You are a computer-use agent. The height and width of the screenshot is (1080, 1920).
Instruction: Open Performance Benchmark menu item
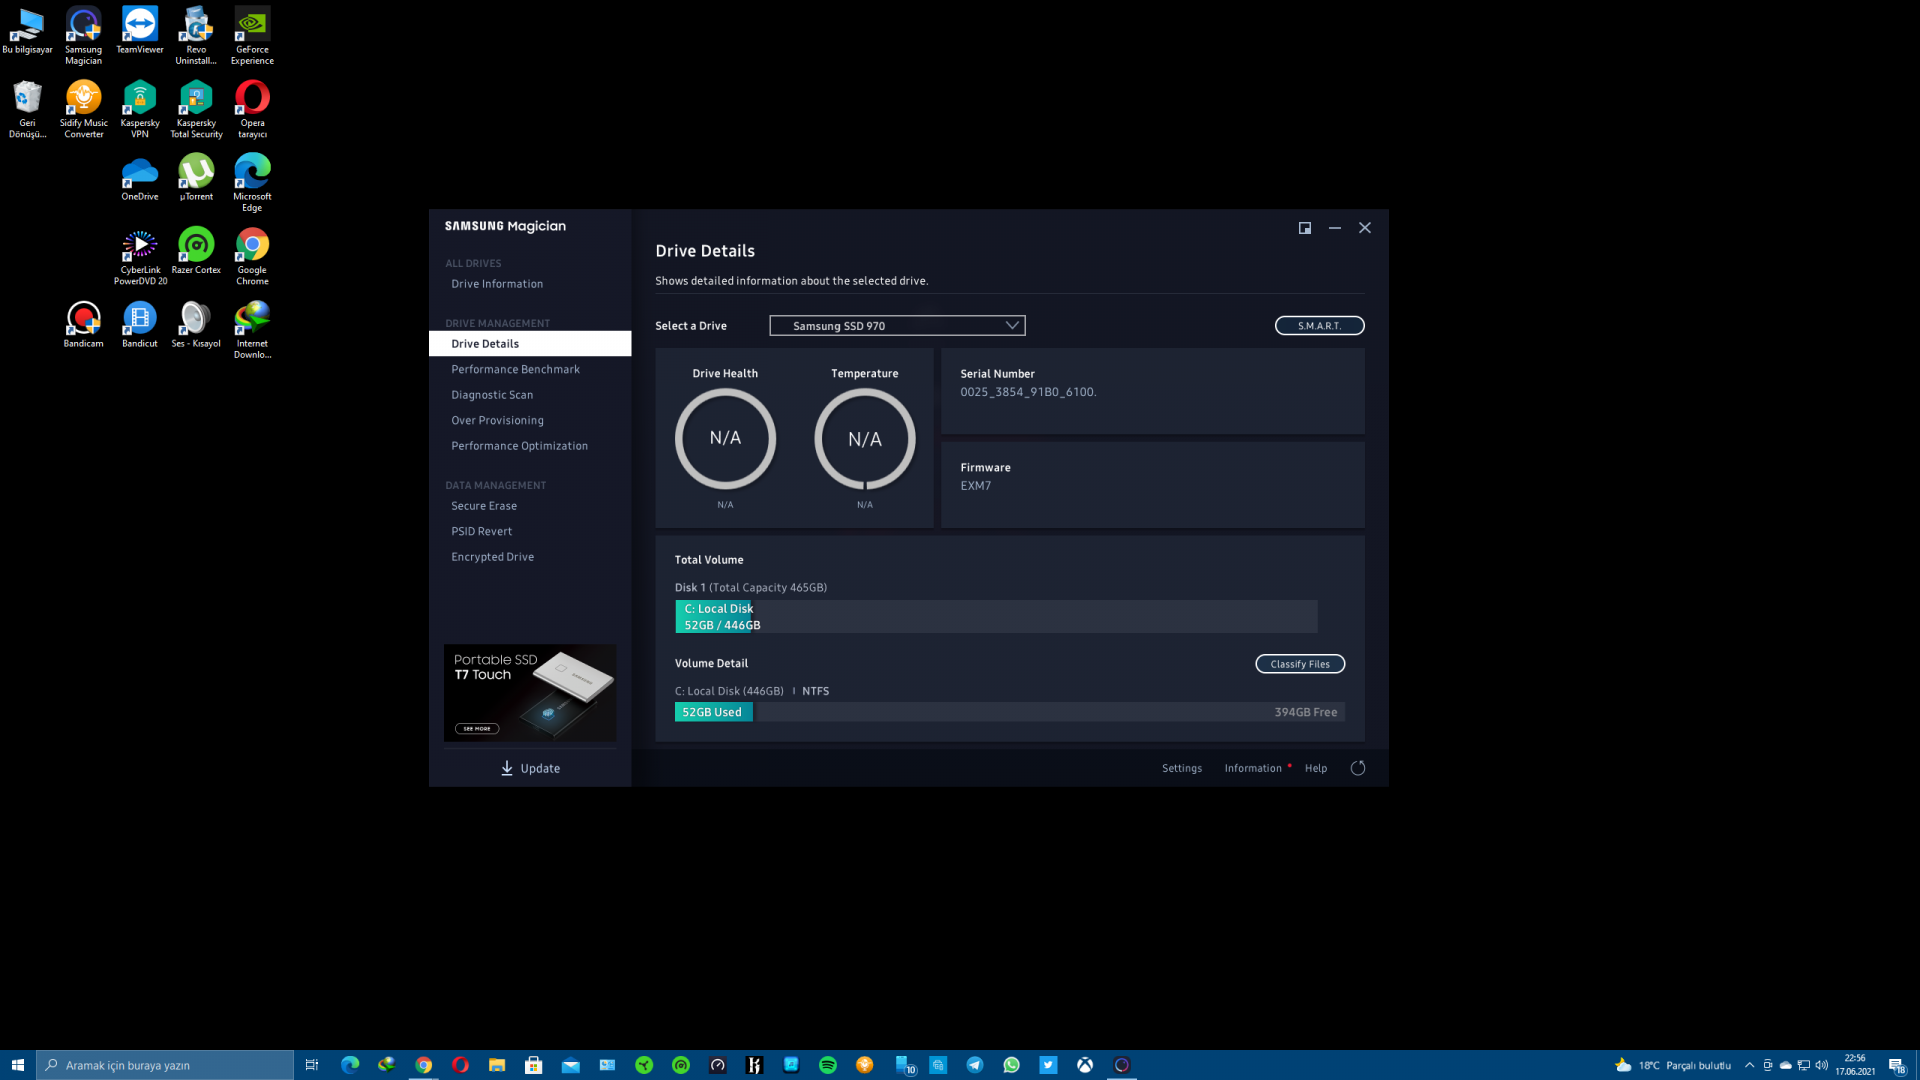(x=515, y=369)
